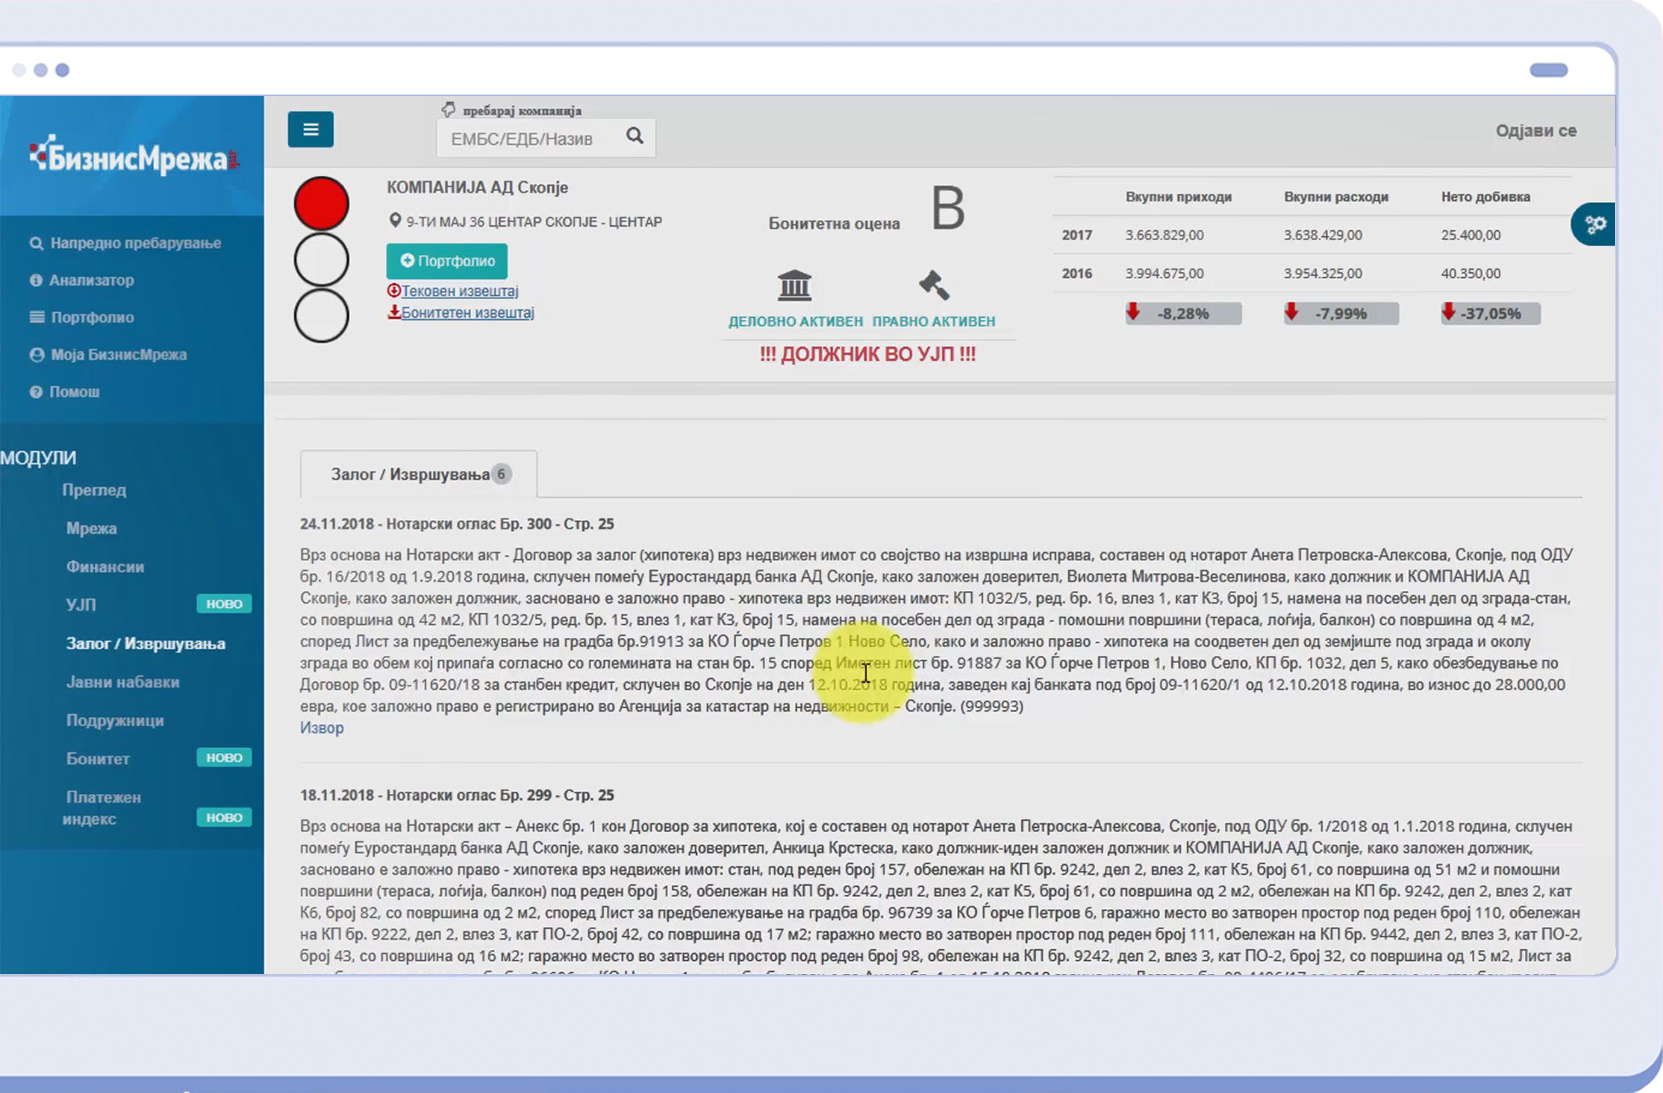Click the пребарај компанија tag icon
This screenshot has height=1093, width=1663.
pos(448,109)
